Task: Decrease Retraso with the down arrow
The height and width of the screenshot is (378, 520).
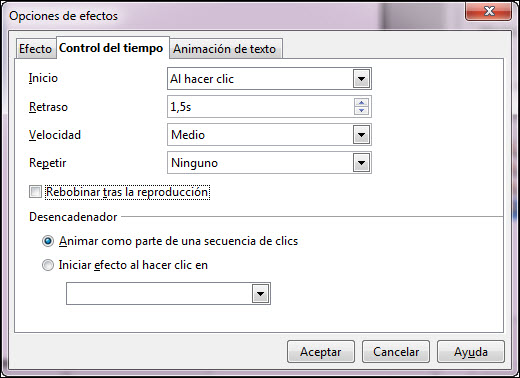Action: coord(361,111)
